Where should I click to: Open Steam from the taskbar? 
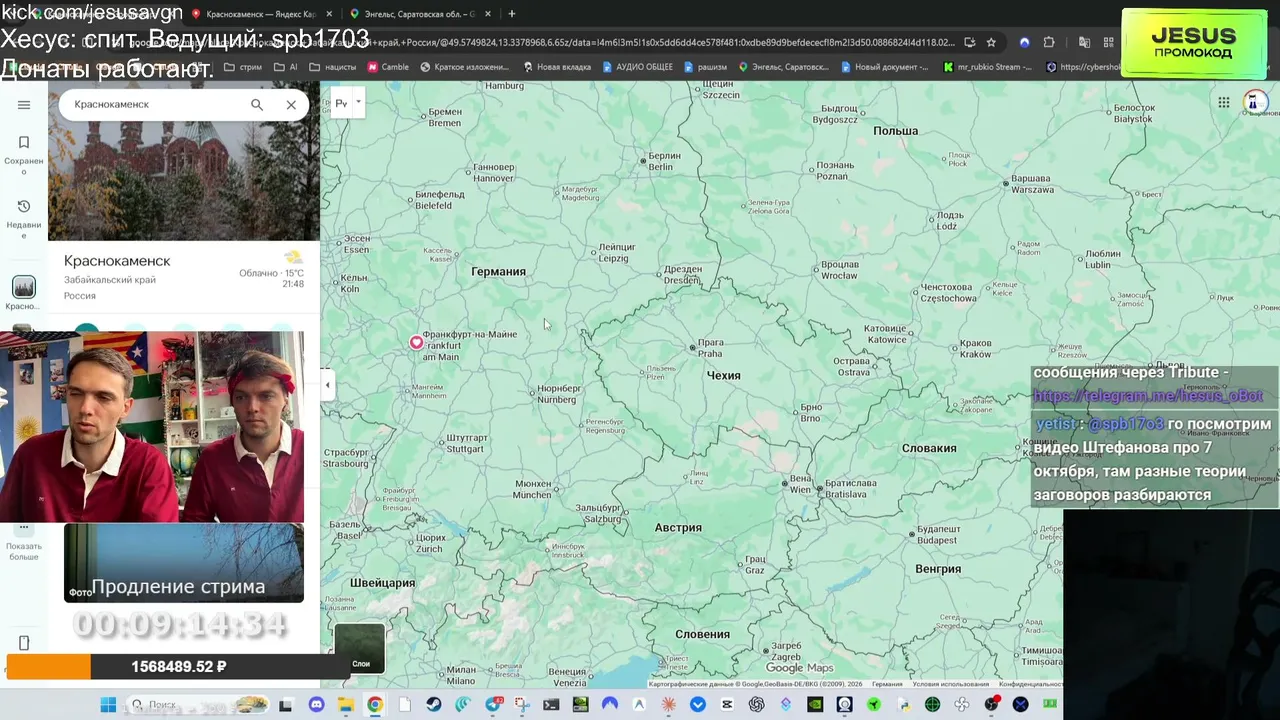(x=433, y=705)
